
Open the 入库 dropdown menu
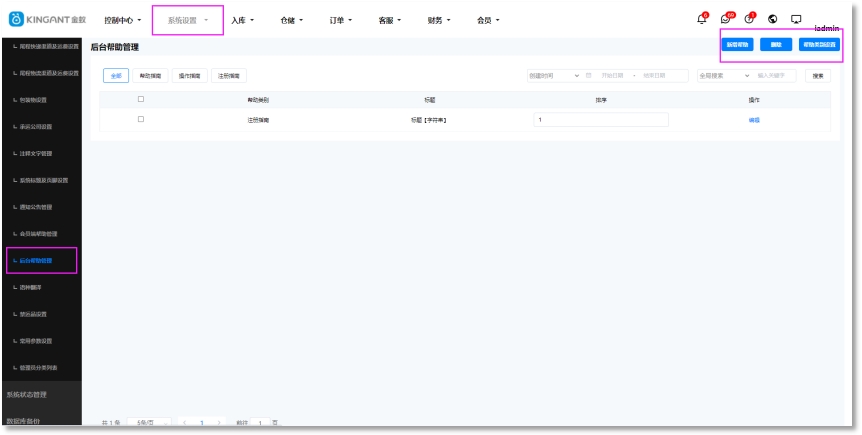(242, 20)
